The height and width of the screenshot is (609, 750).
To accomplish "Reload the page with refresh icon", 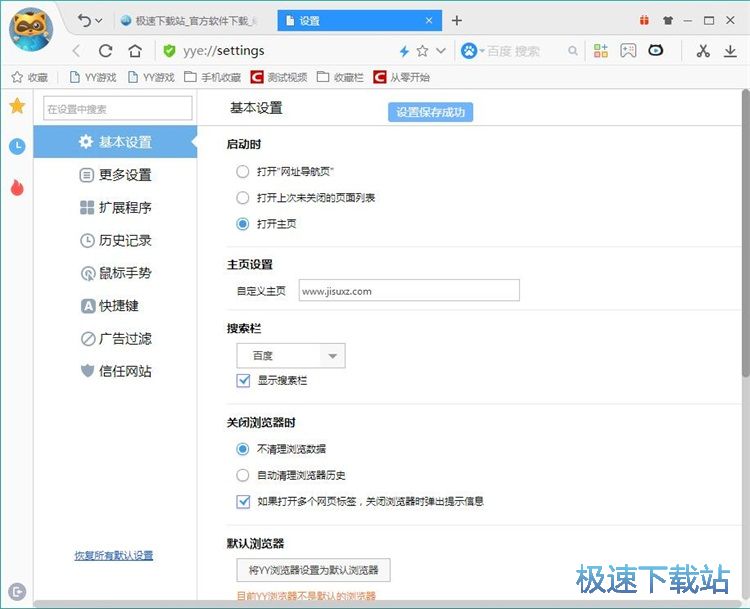I will 105,51.
